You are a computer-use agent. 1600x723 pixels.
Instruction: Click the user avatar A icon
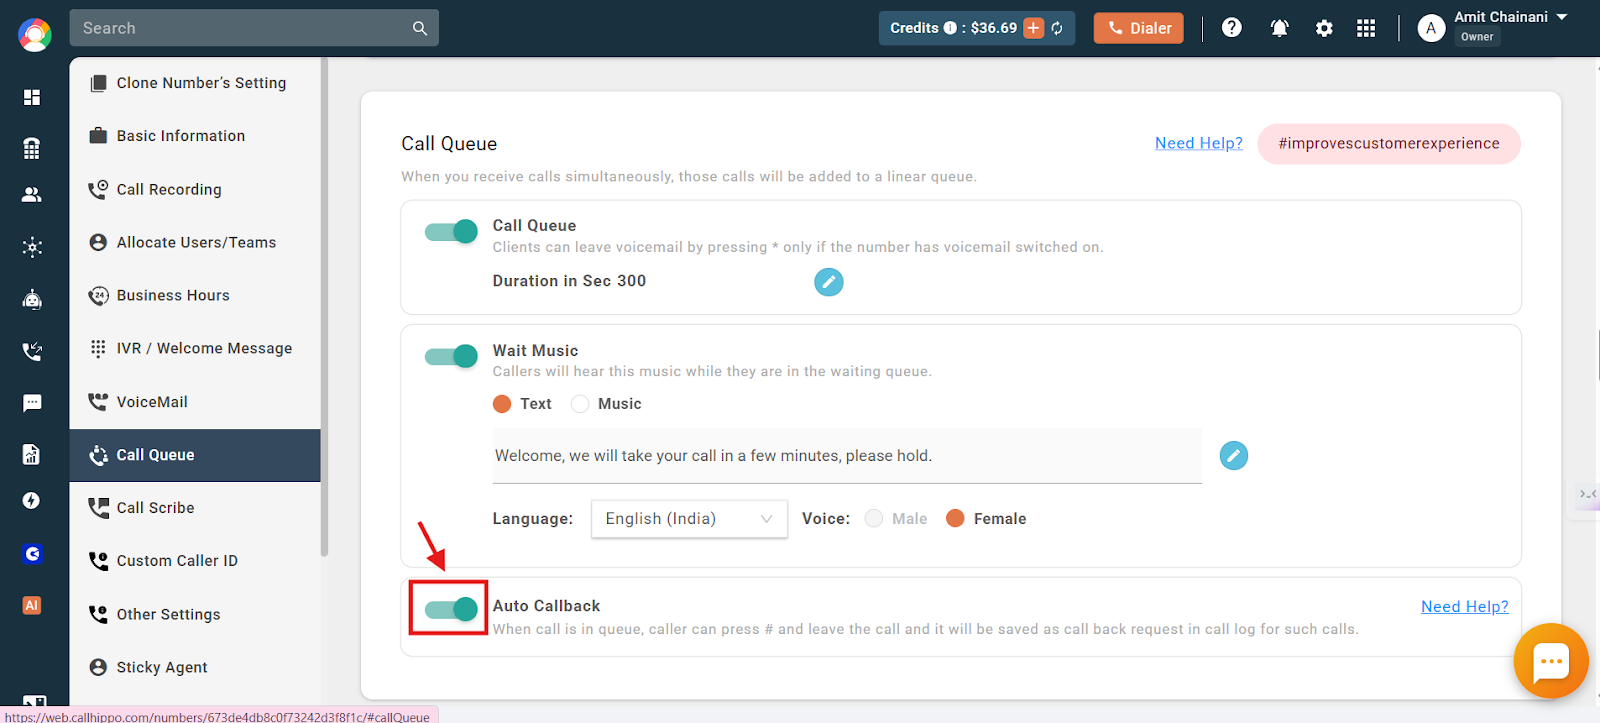(1431, 28)
